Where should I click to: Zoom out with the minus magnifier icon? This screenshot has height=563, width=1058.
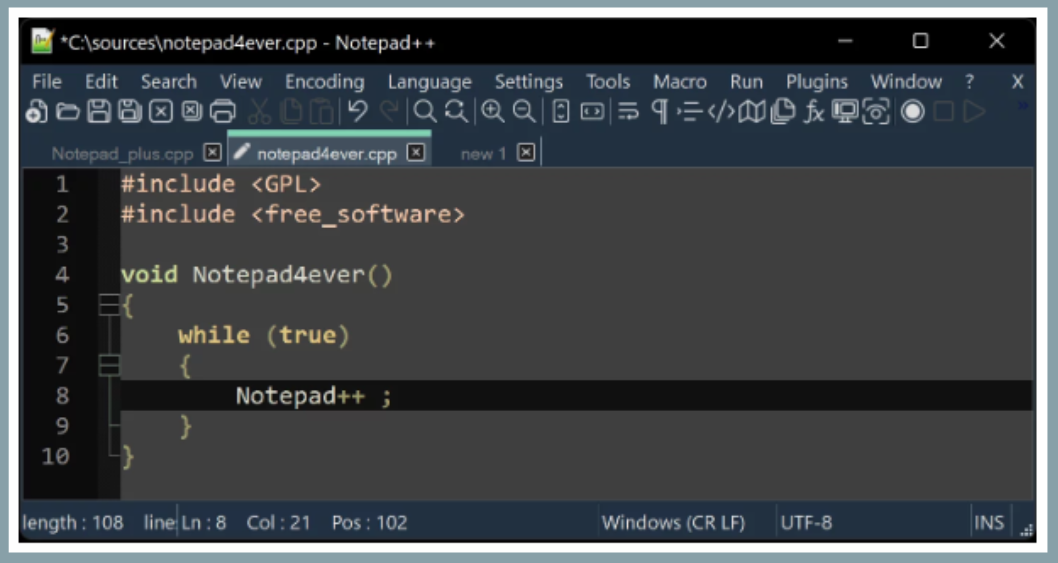(524, 111)
